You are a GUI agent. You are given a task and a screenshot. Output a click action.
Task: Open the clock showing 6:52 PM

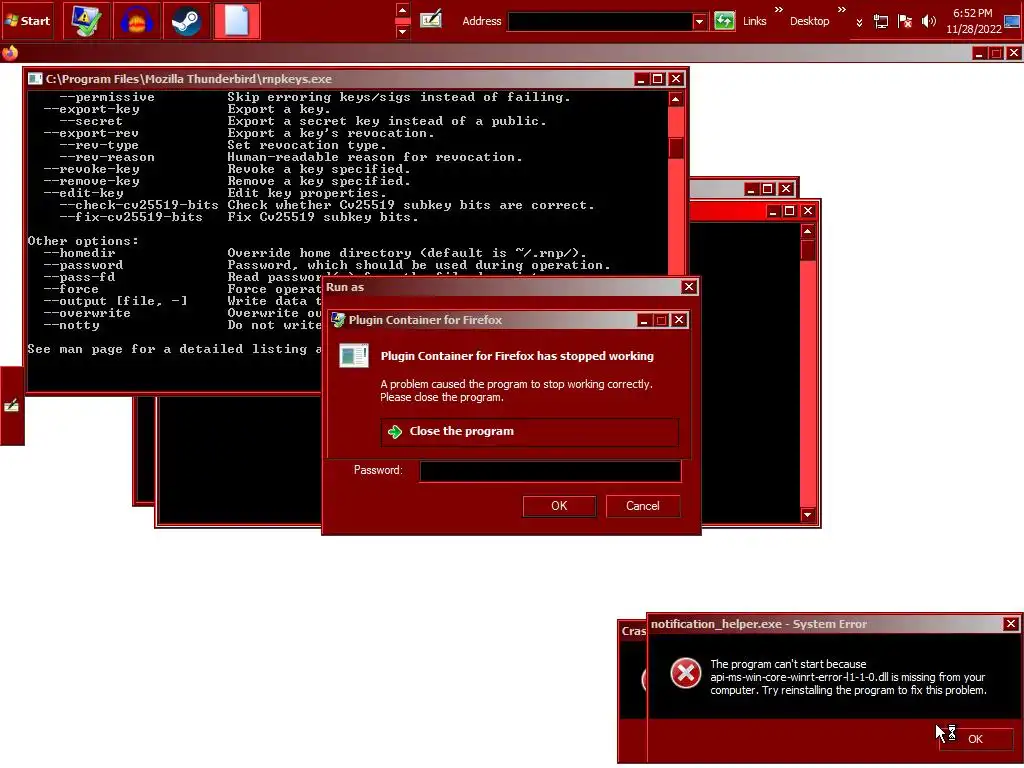[973, 21]
